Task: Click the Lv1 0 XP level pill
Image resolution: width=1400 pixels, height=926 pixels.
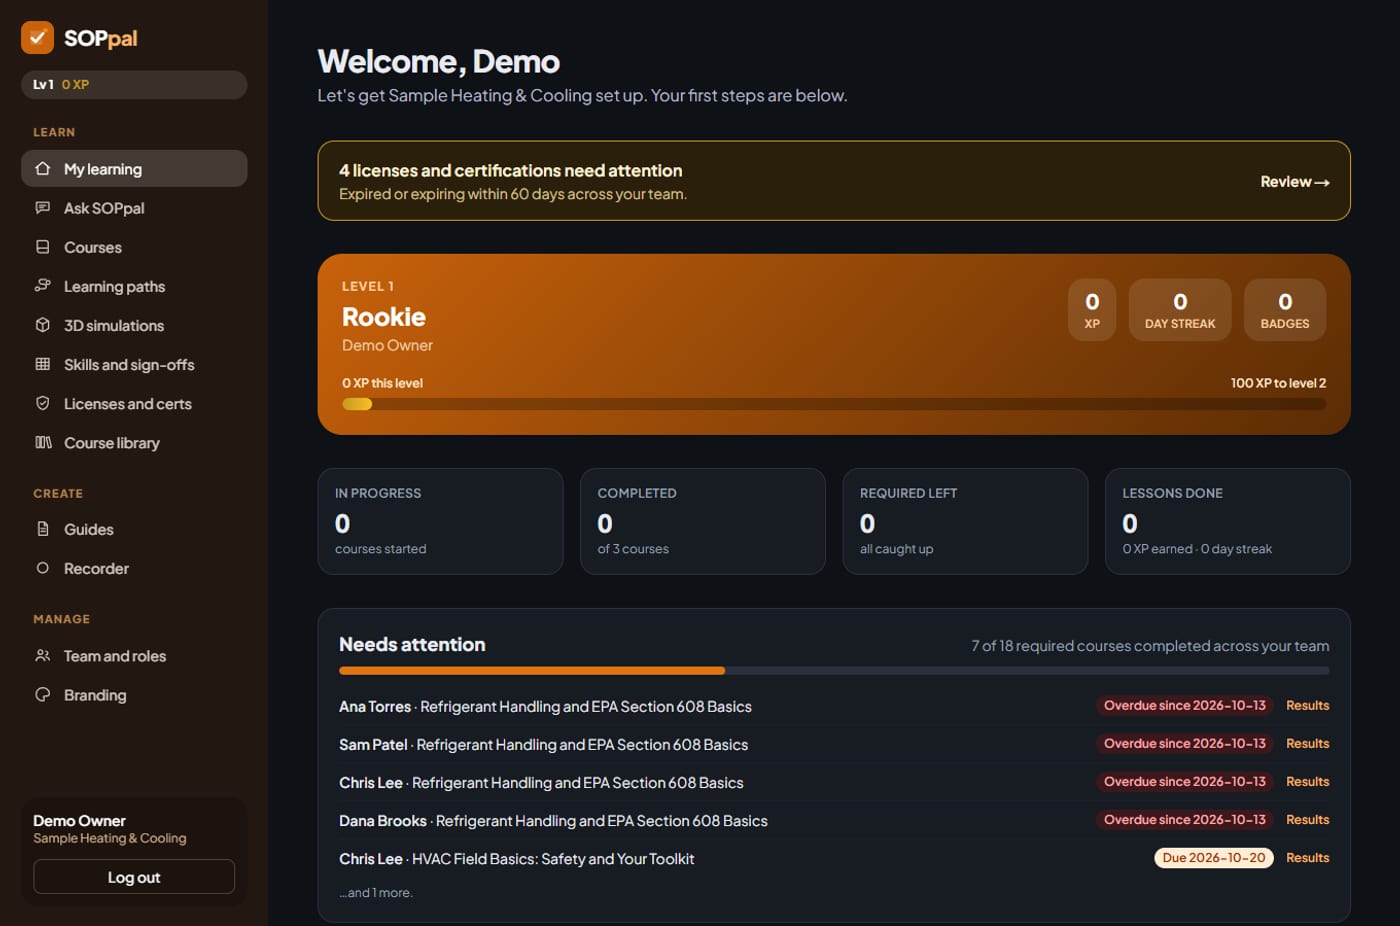Action: (x=134, y=85)
